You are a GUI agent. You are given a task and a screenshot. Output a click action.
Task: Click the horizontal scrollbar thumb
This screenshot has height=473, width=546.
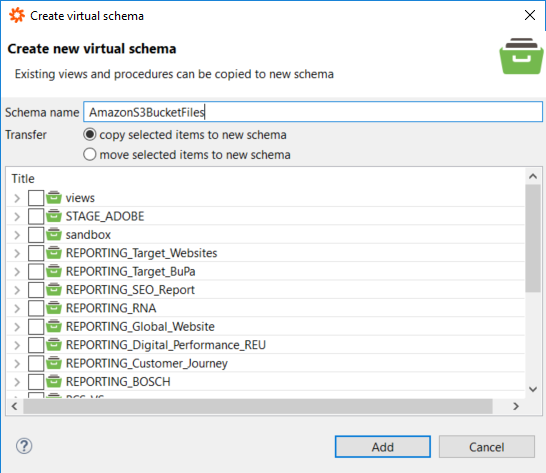pyautogui.click(x=258, y=406)
